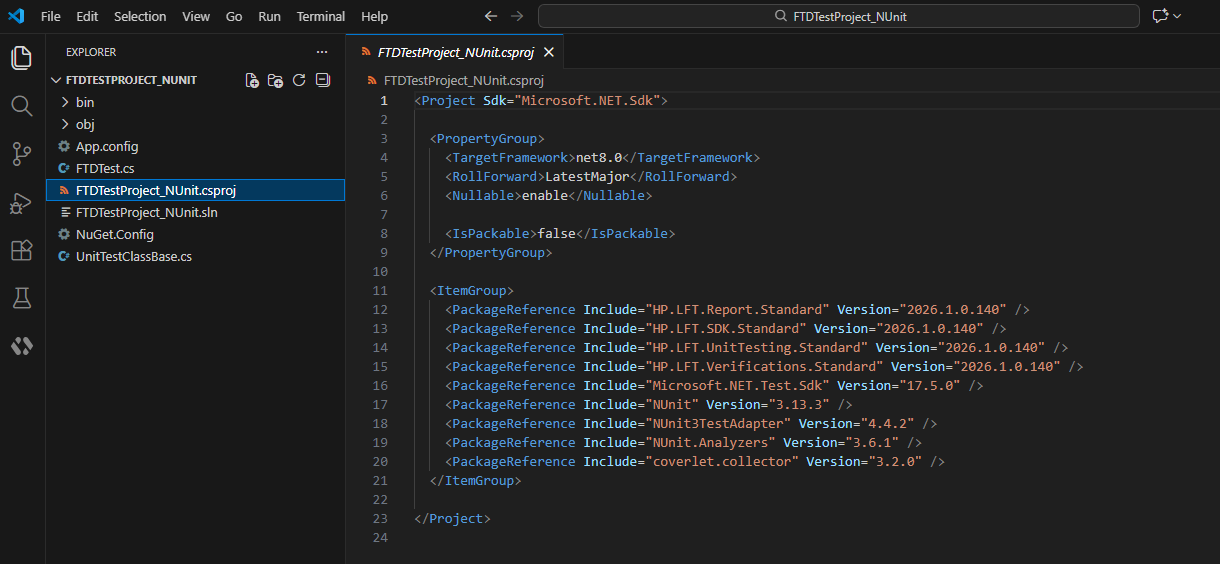Collapse the FTDTESTPROJECT_NUNIT root section

(57, 80)
